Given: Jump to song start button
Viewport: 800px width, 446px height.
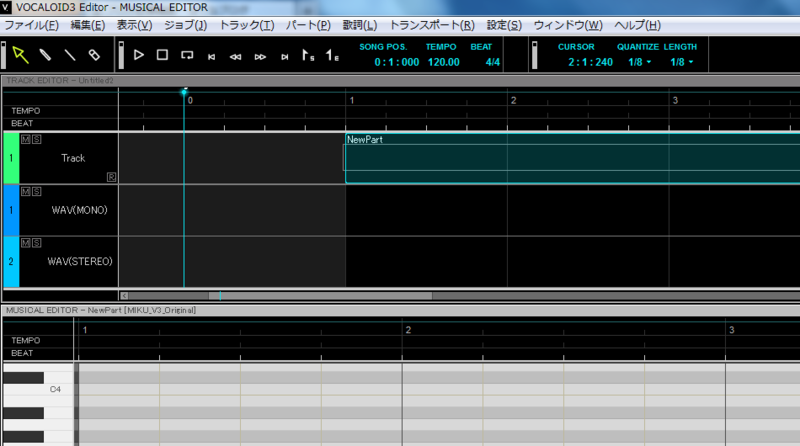Looking at the screenshot, I should click(211, 57).
